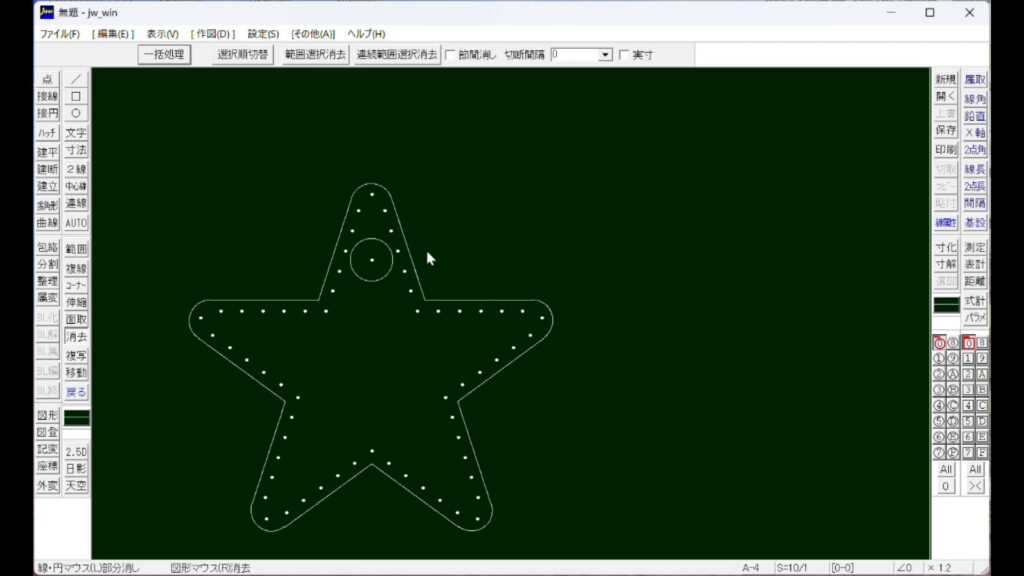Open the ヘルプ(H) menu
This screenshot has width=1024, height=576.
[x=366, y=34]
